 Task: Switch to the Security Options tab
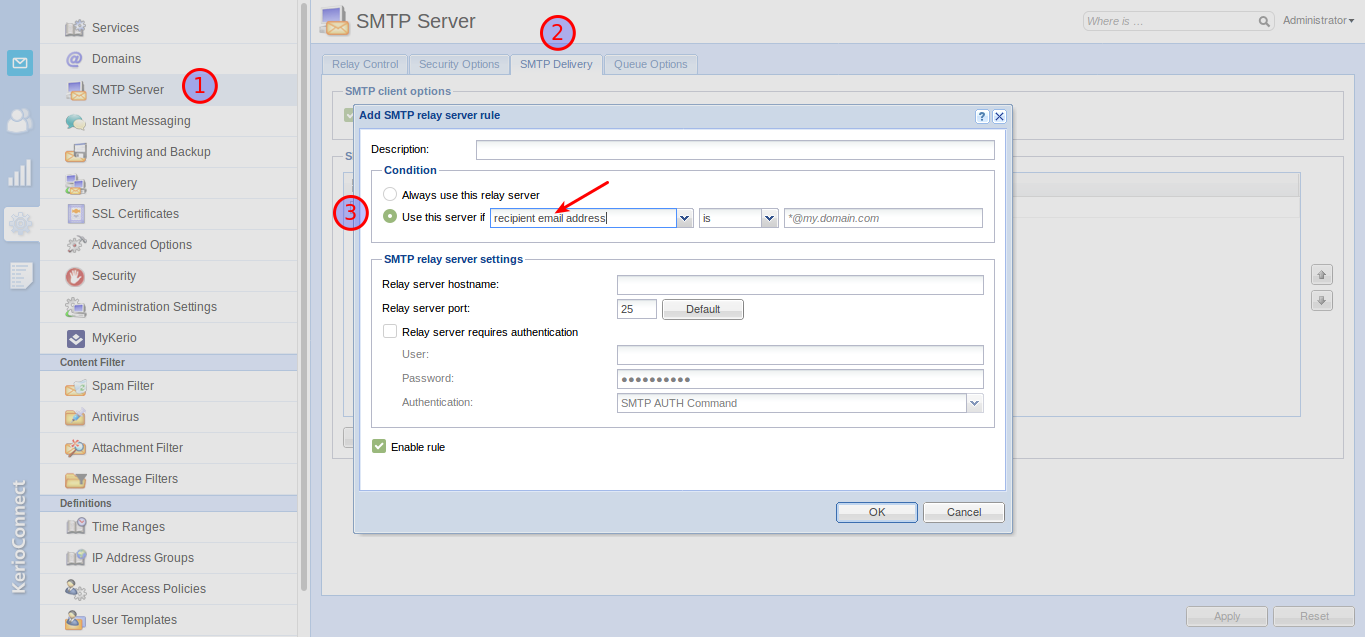point(459,64)
